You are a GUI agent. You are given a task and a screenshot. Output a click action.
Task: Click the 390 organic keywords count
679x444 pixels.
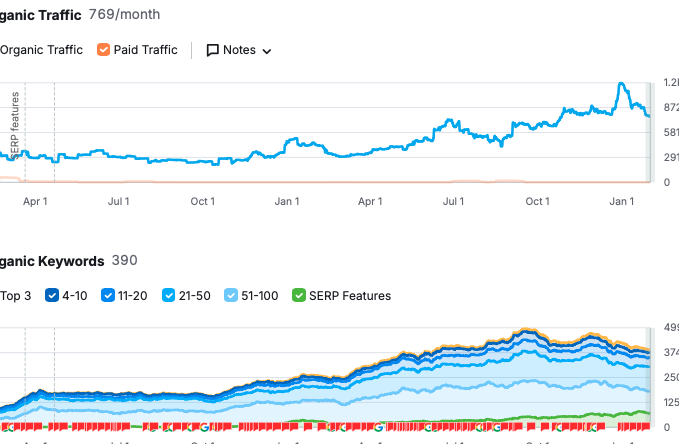[125, 260]
